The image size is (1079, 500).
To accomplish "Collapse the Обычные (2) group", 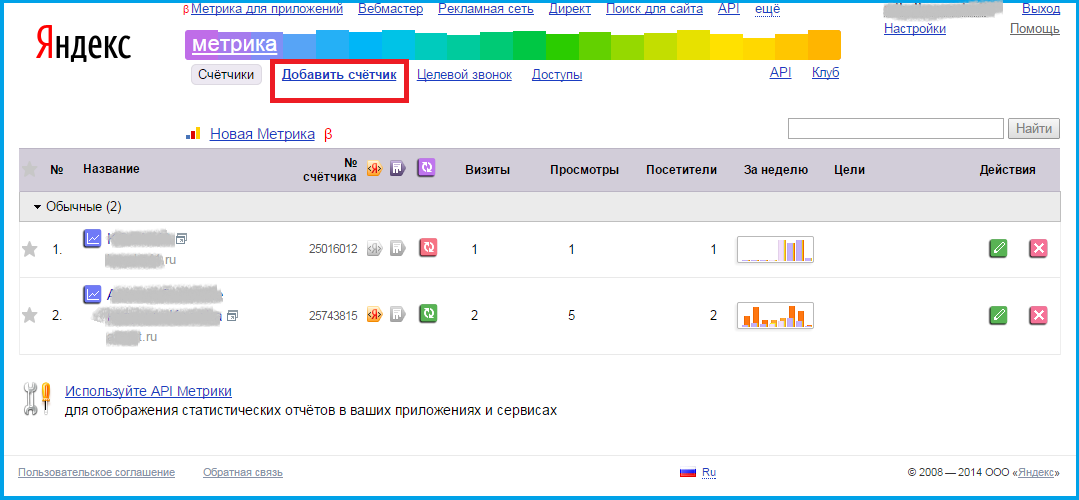I will coord(78,207).
